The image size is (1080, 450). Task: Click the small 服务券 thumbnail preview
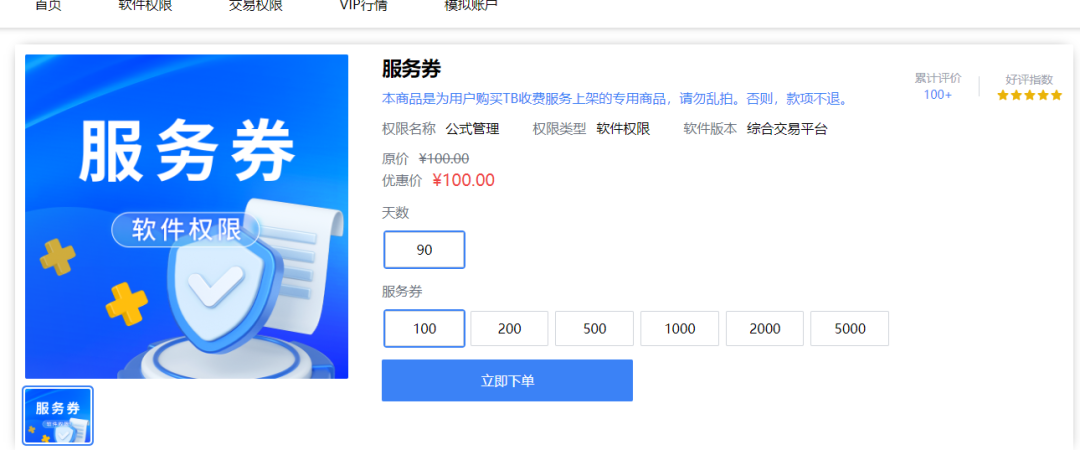tap(58, 416)
